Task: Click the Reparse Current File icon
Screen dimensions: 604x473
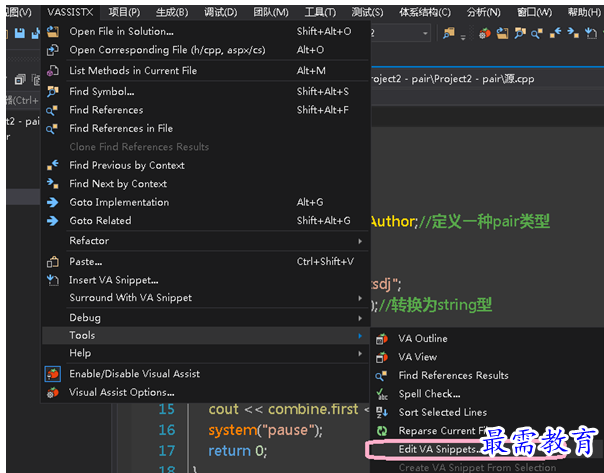Action: (x=382, y=431)
